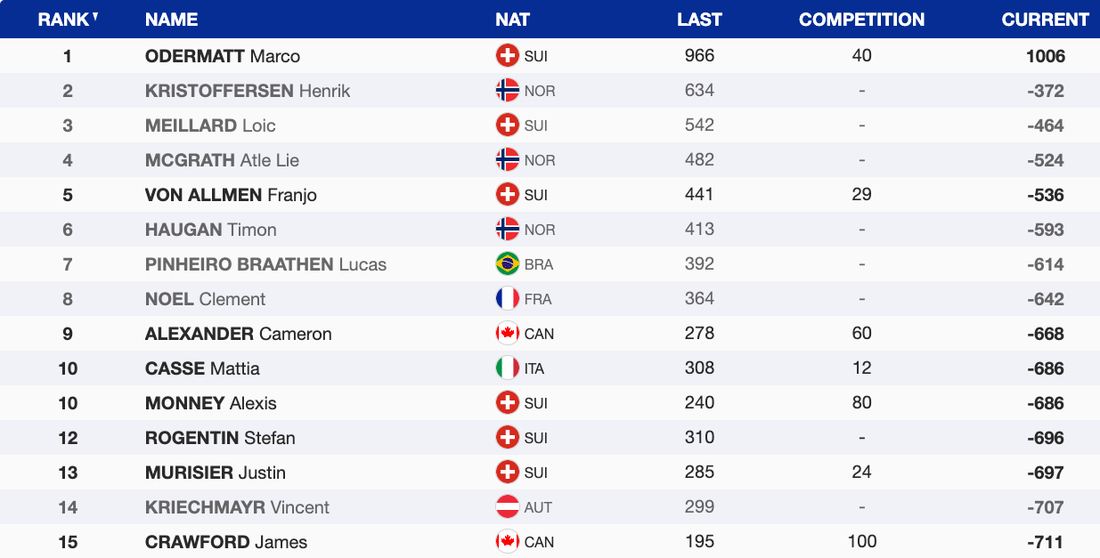Click Austrian flag in Kriechmayr row

coord(507,507)
